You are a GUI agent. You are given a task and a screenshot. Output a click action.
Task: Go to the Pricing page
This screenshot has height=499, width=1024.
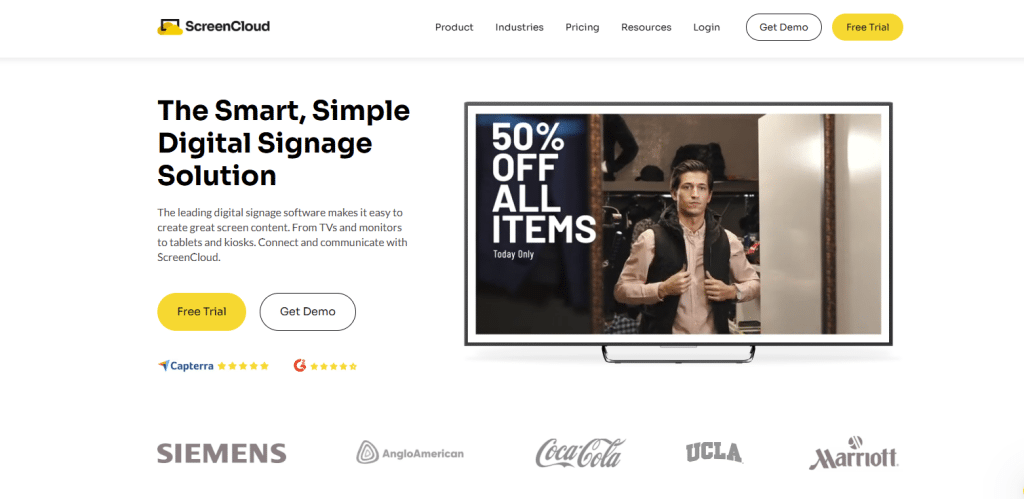582,27
